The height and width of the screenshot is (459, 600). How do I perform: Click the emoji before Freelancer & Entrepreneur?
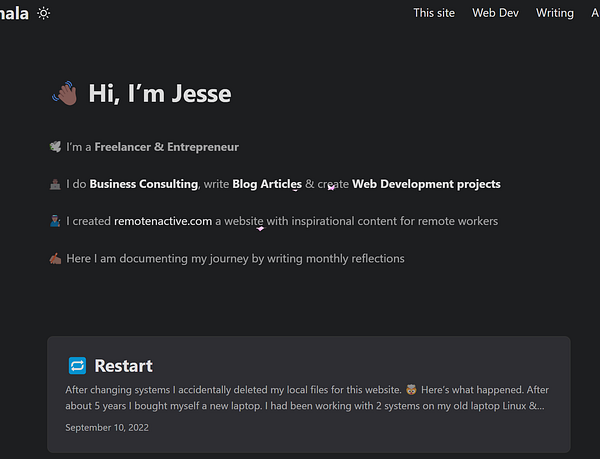[x=55, y=147]
